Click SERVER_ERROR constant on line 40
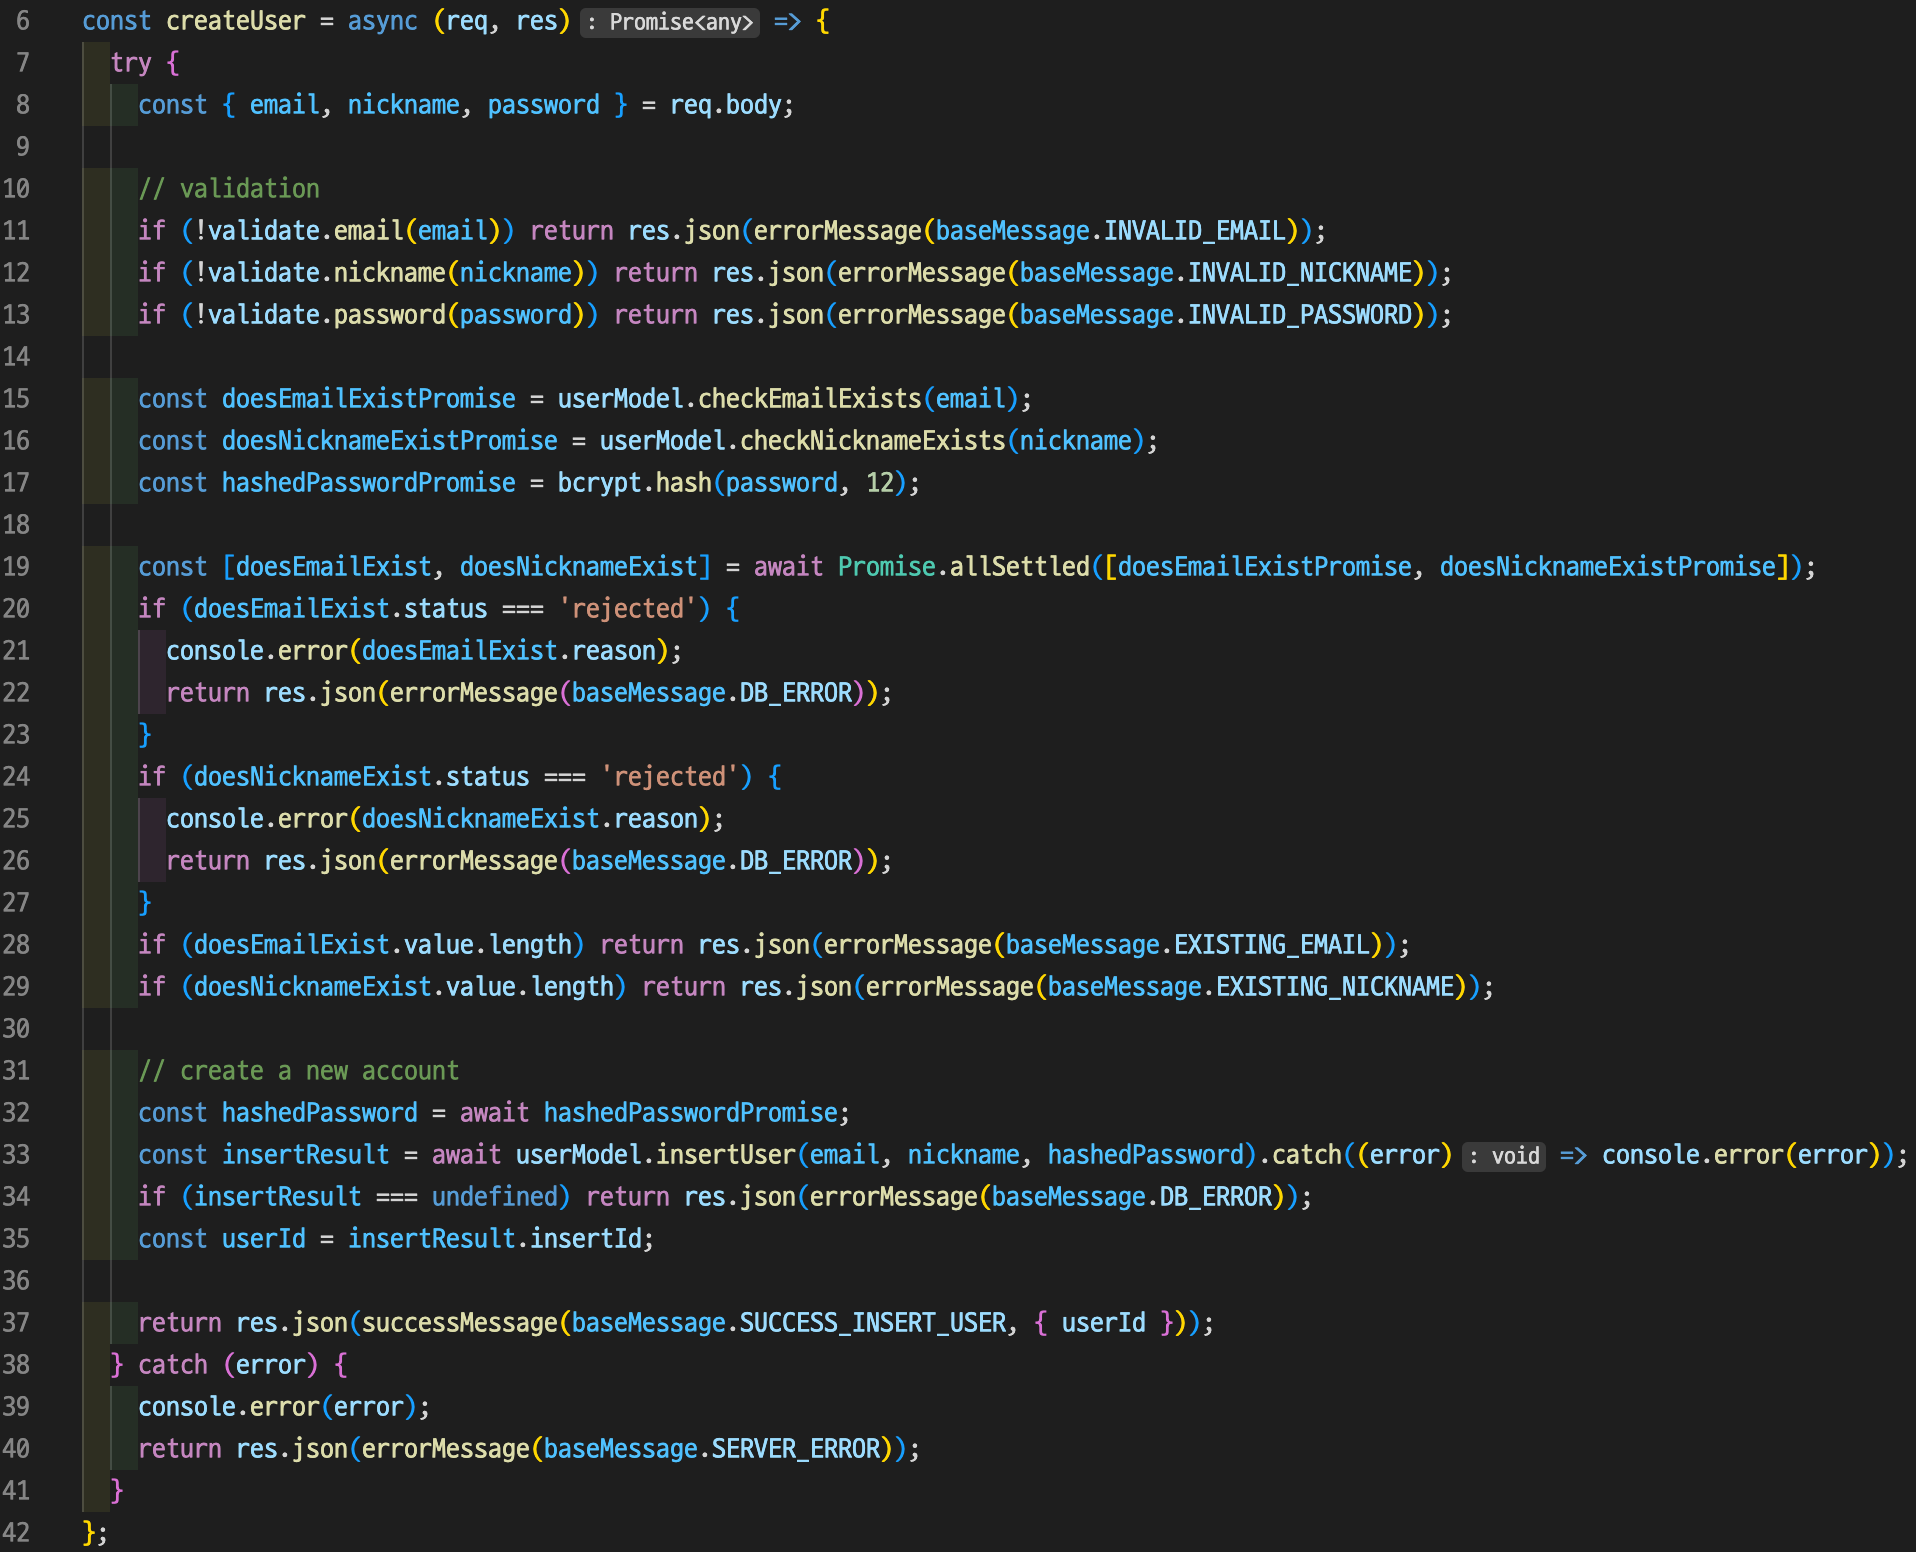The height and width of the screenshot is (1552, 1916). pos(795,1449)
